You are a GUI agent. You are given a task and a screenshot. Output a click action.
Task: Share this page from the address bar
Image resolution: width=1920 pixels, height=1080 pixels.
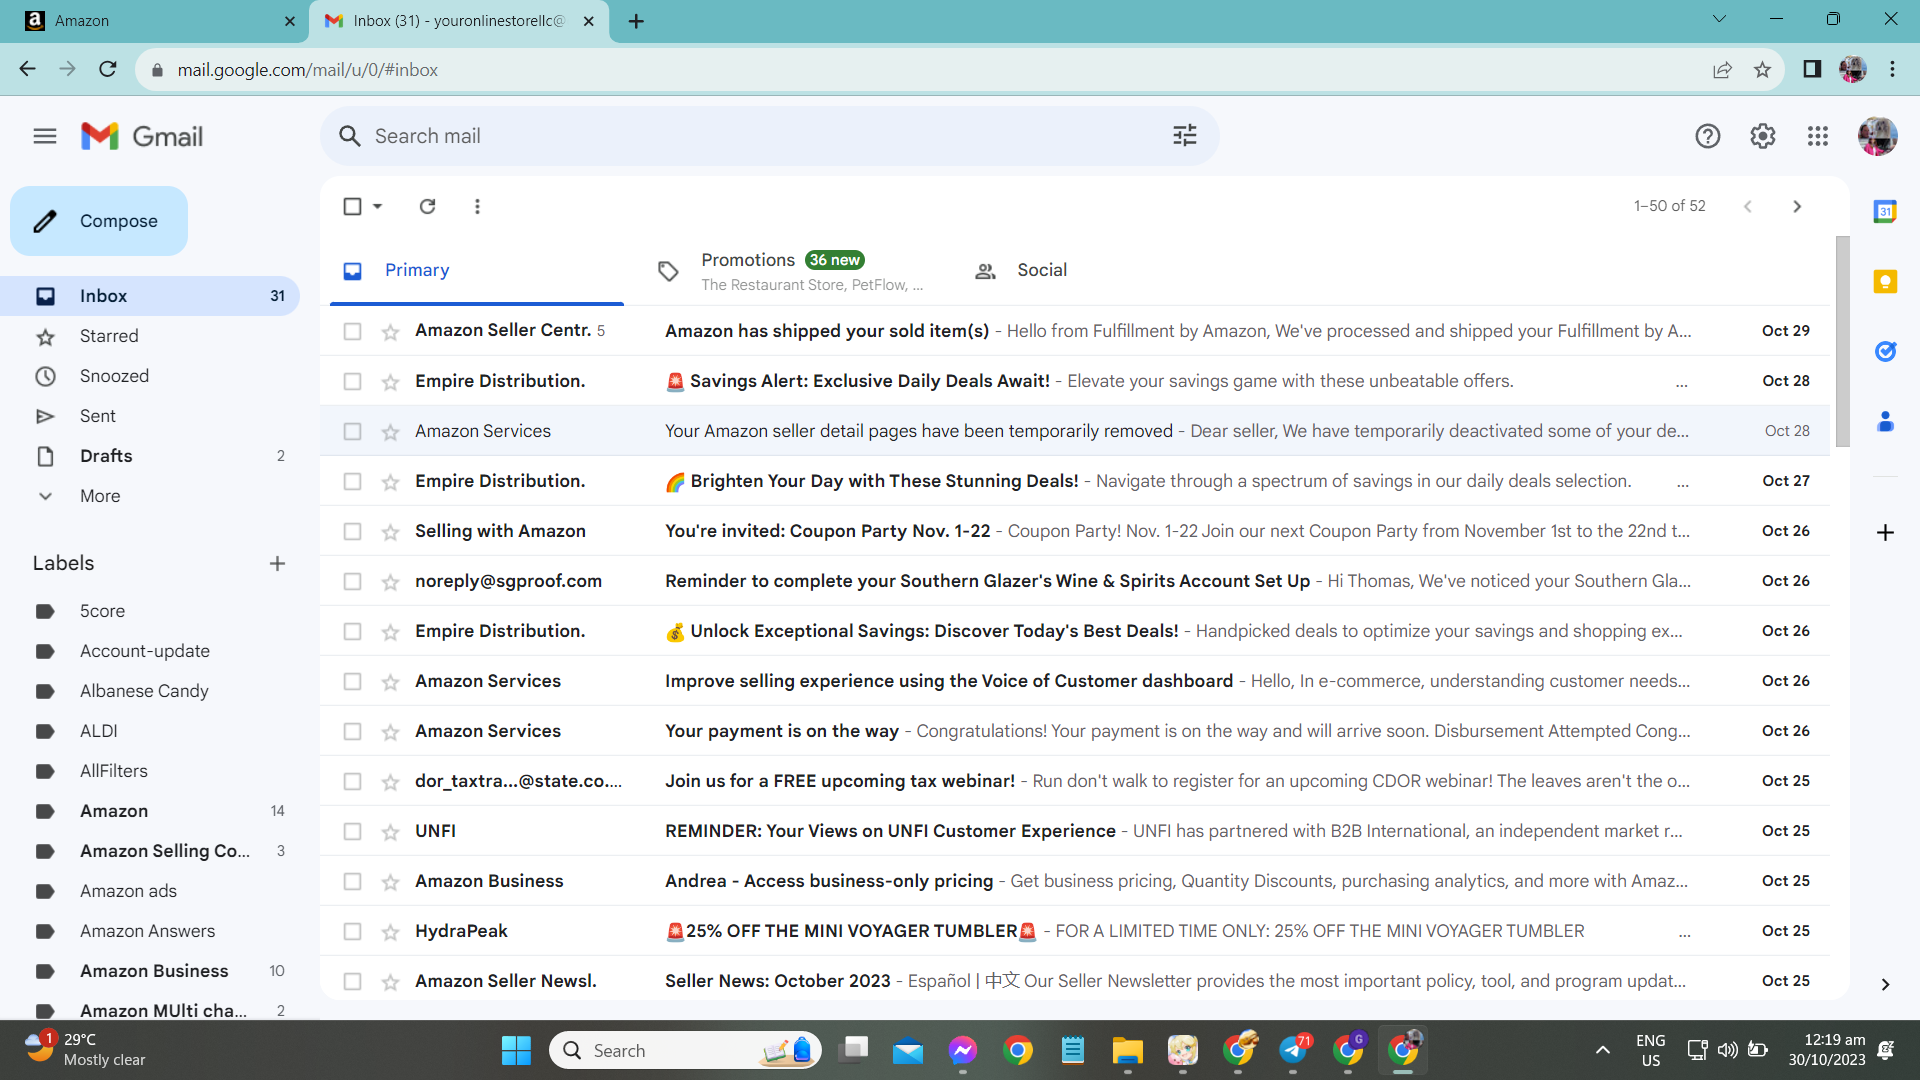(x=1722, y=70)
